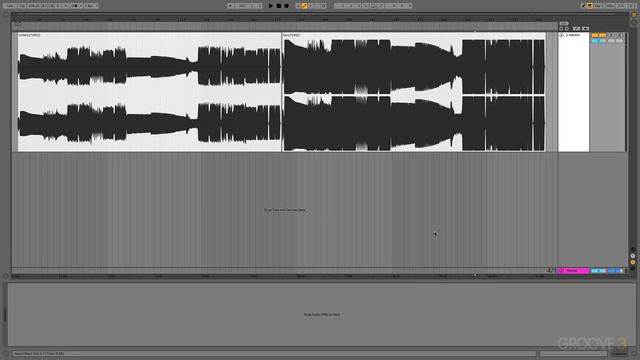Image resolution: width=640 pixels, height=360 pixels.
Task: Click the Arrangement Record button
Action: pos(287,6)
